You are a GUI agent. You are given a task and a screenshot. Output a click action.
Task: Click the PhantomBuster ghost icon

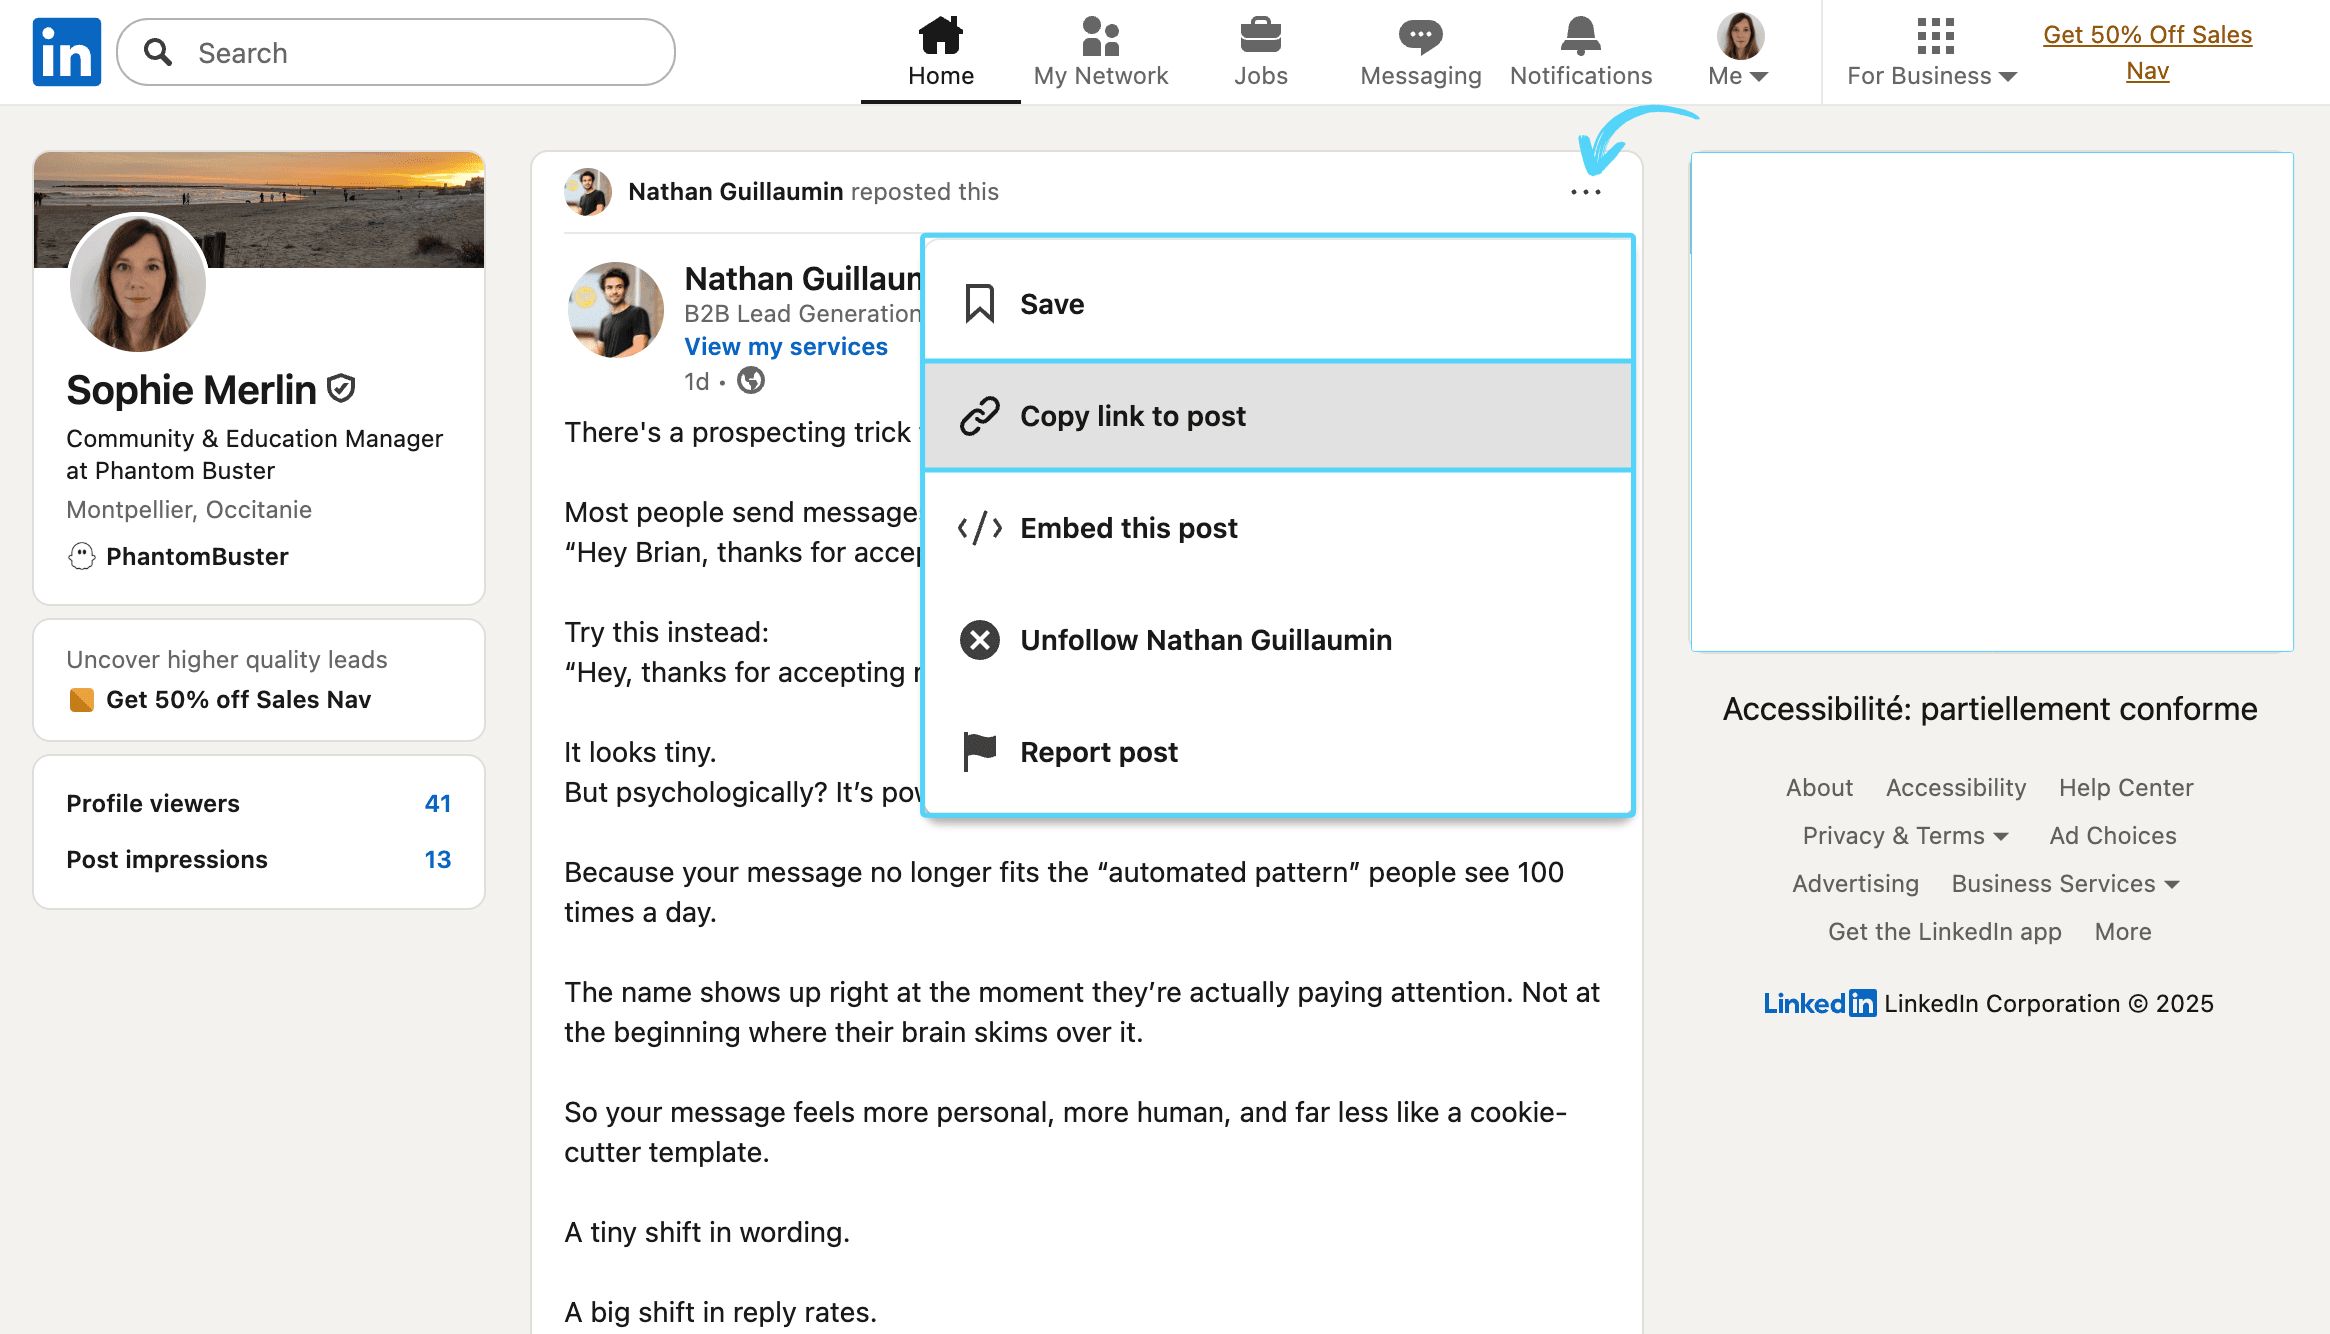click(82, 556)
